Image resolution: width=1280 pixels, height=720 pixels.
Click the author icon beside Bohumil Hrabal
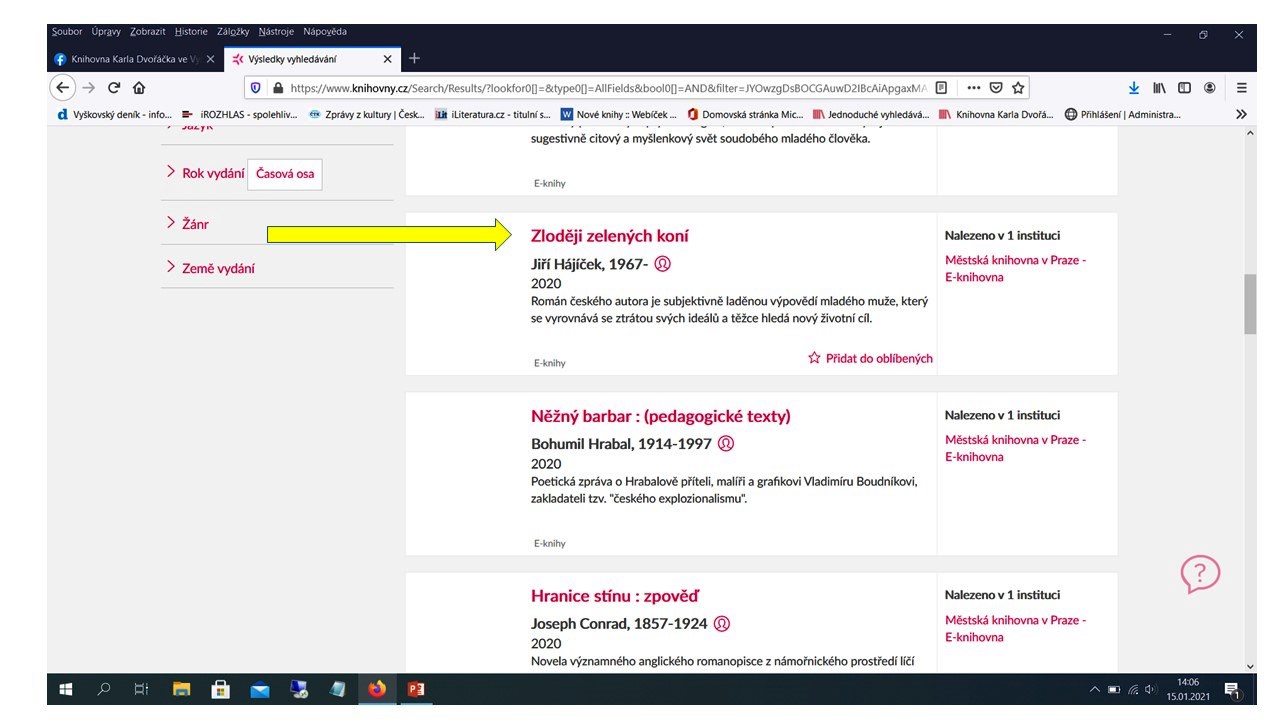click(x=727, y=443)
